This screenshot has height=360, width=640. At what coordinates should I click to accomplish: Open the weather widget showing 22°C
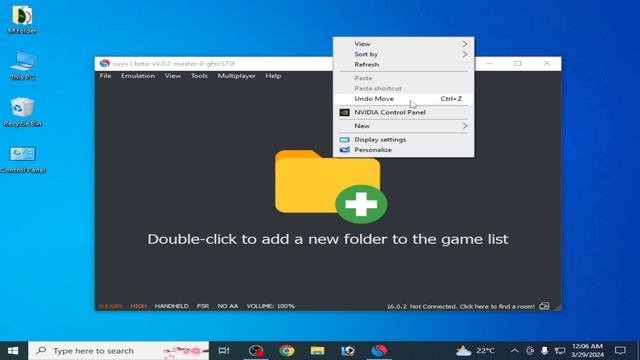[x=475, y=351]
